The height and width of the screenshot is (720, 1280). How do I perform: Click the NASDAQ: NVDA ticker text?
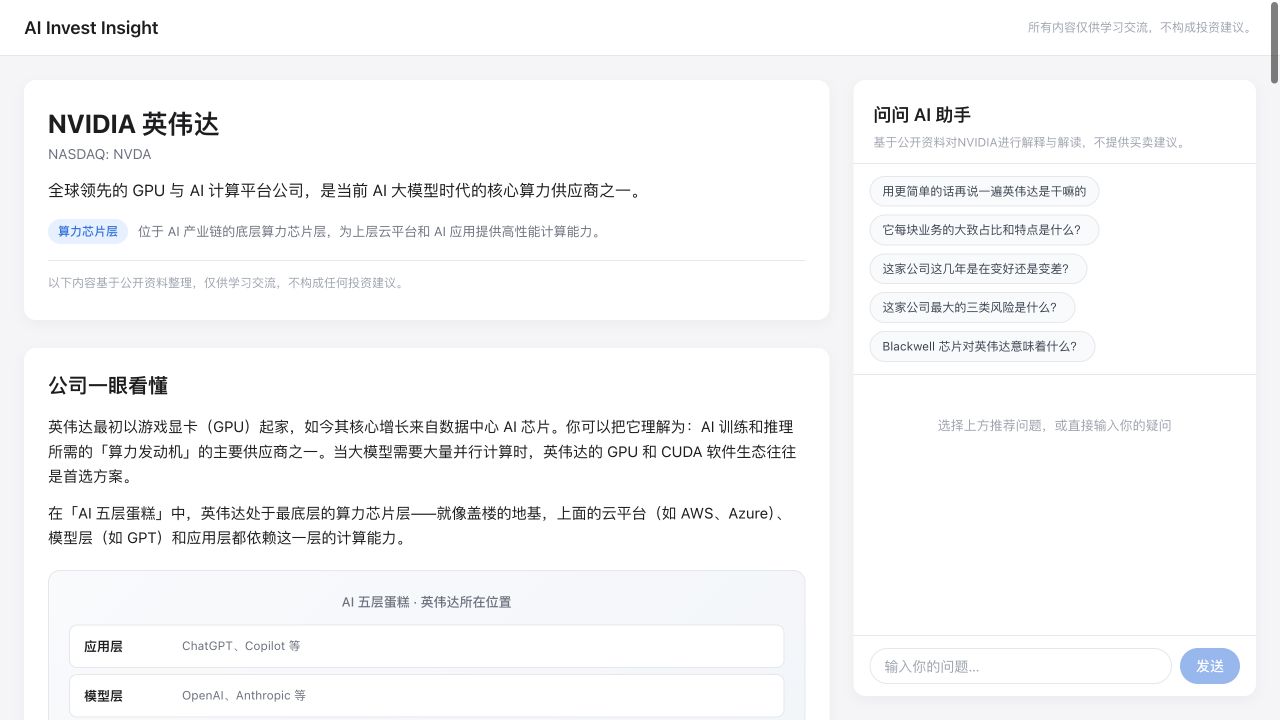(x=100, y=155)
